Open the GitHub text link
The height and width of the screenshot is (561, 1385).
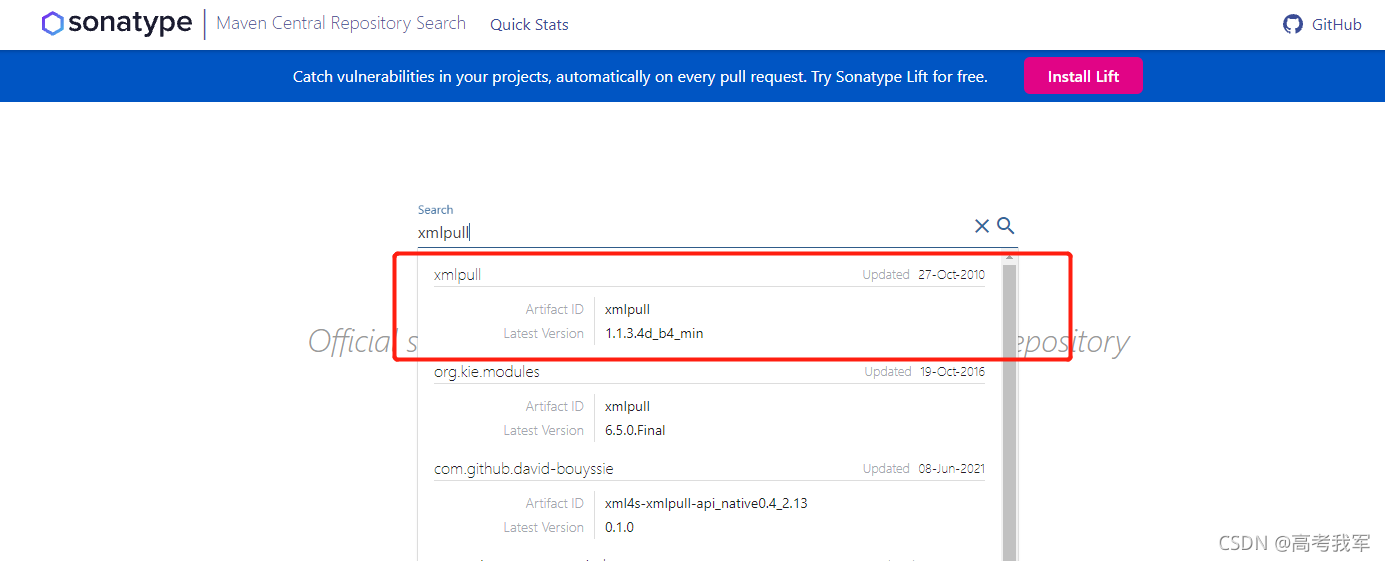click(1336, 25)
